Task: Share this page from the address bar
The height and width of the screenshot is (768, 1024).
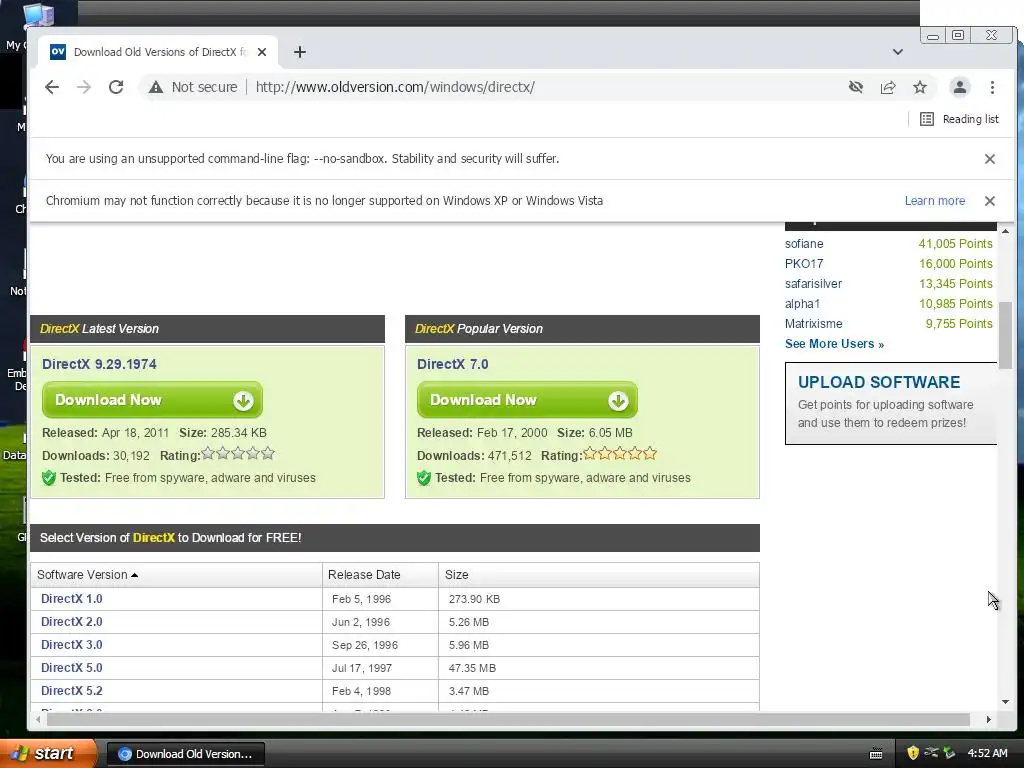Action: pyautogui.click(x=888, y=87)
